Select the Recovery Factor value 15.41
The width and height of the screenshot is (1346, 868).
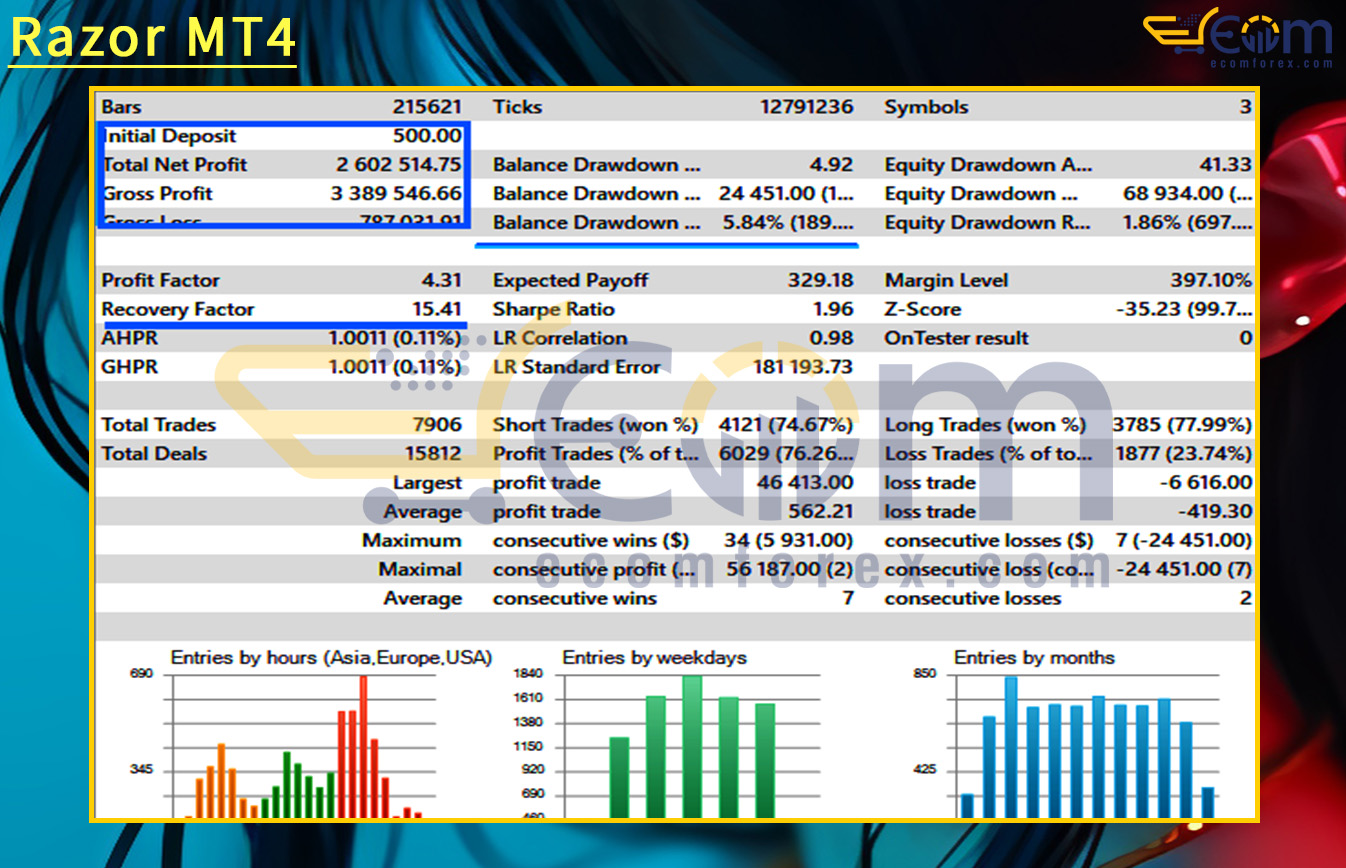(437, 310)
